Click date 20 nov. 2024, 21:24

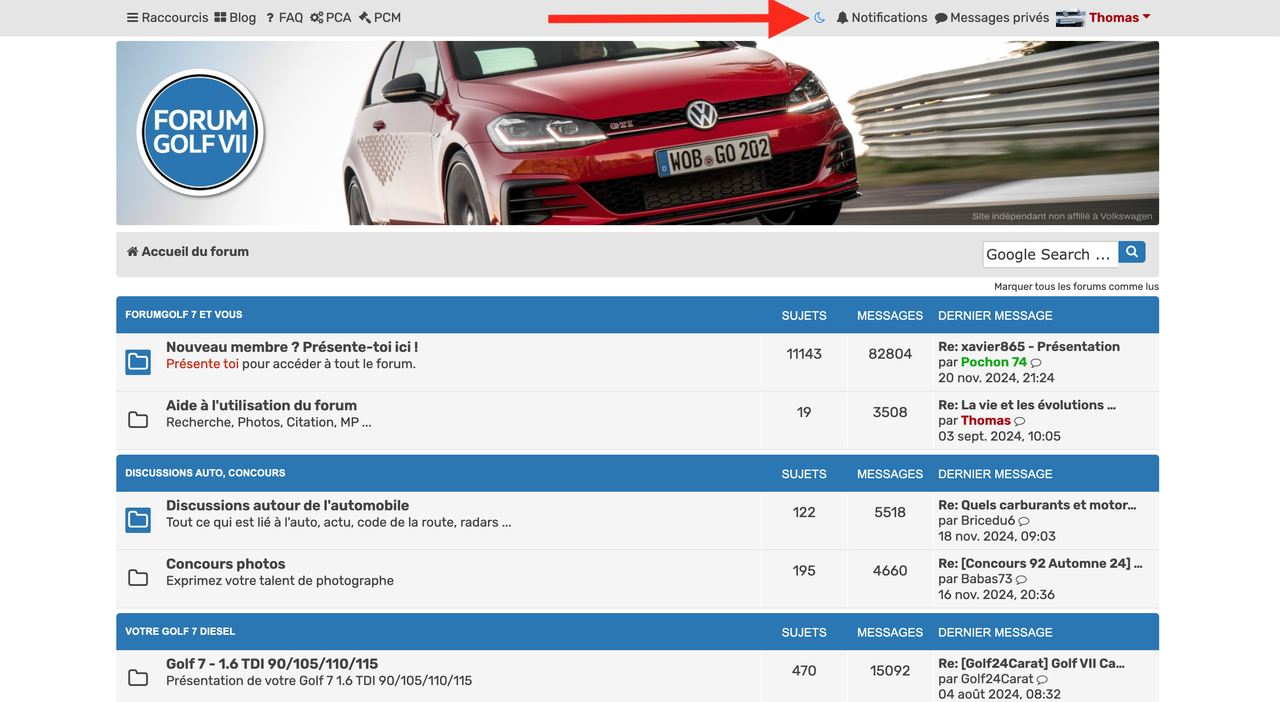click(x=996, y=378)
